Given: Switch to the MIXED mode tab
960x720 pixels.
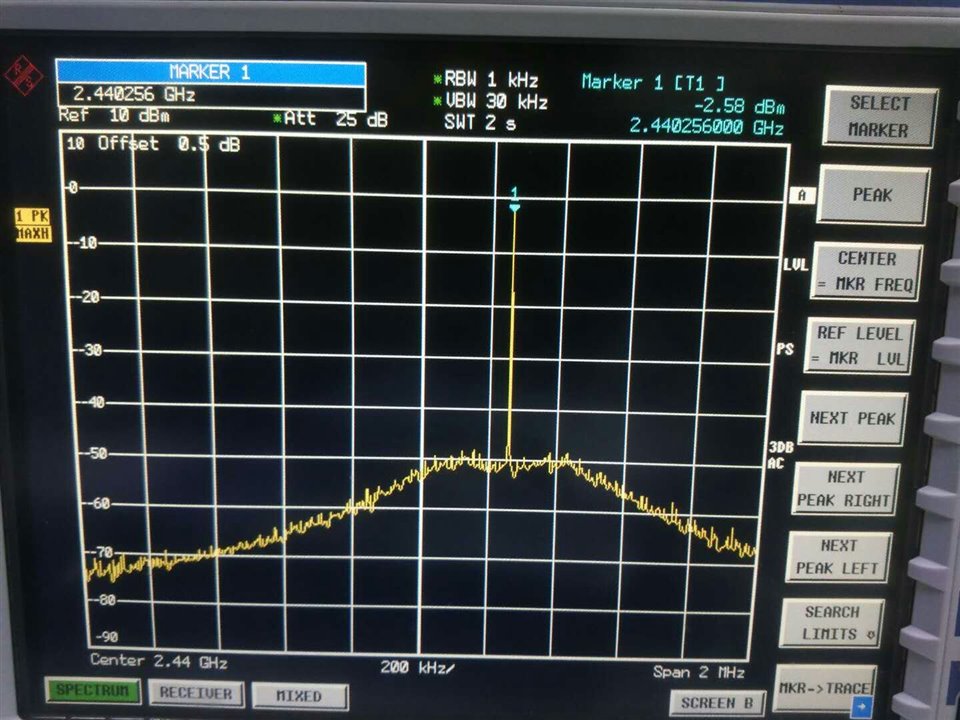Looking at the screenshot, I should click(299, 696).
